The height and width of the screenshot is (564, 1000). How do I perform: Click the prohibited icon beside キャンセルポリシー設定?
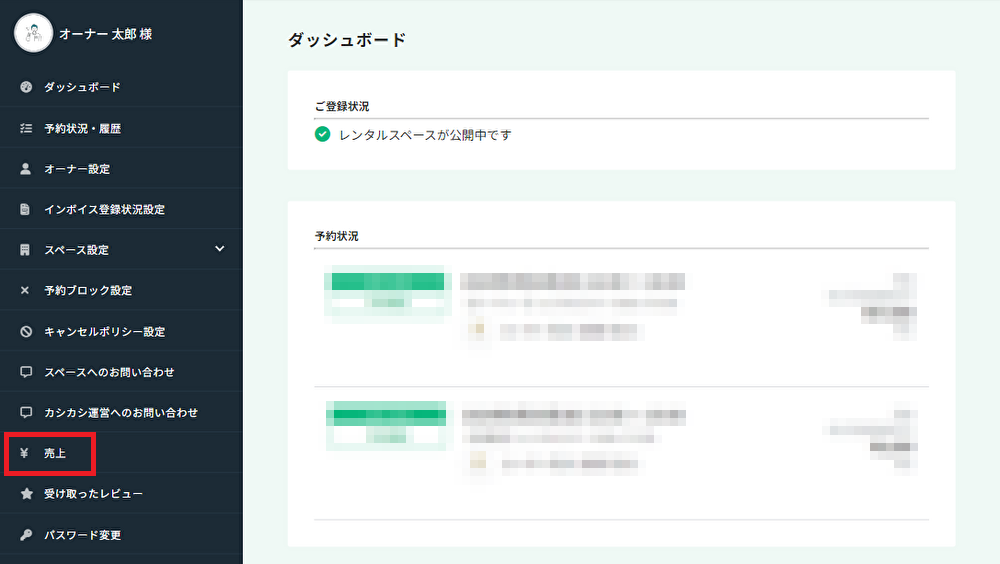click(26, 332)
